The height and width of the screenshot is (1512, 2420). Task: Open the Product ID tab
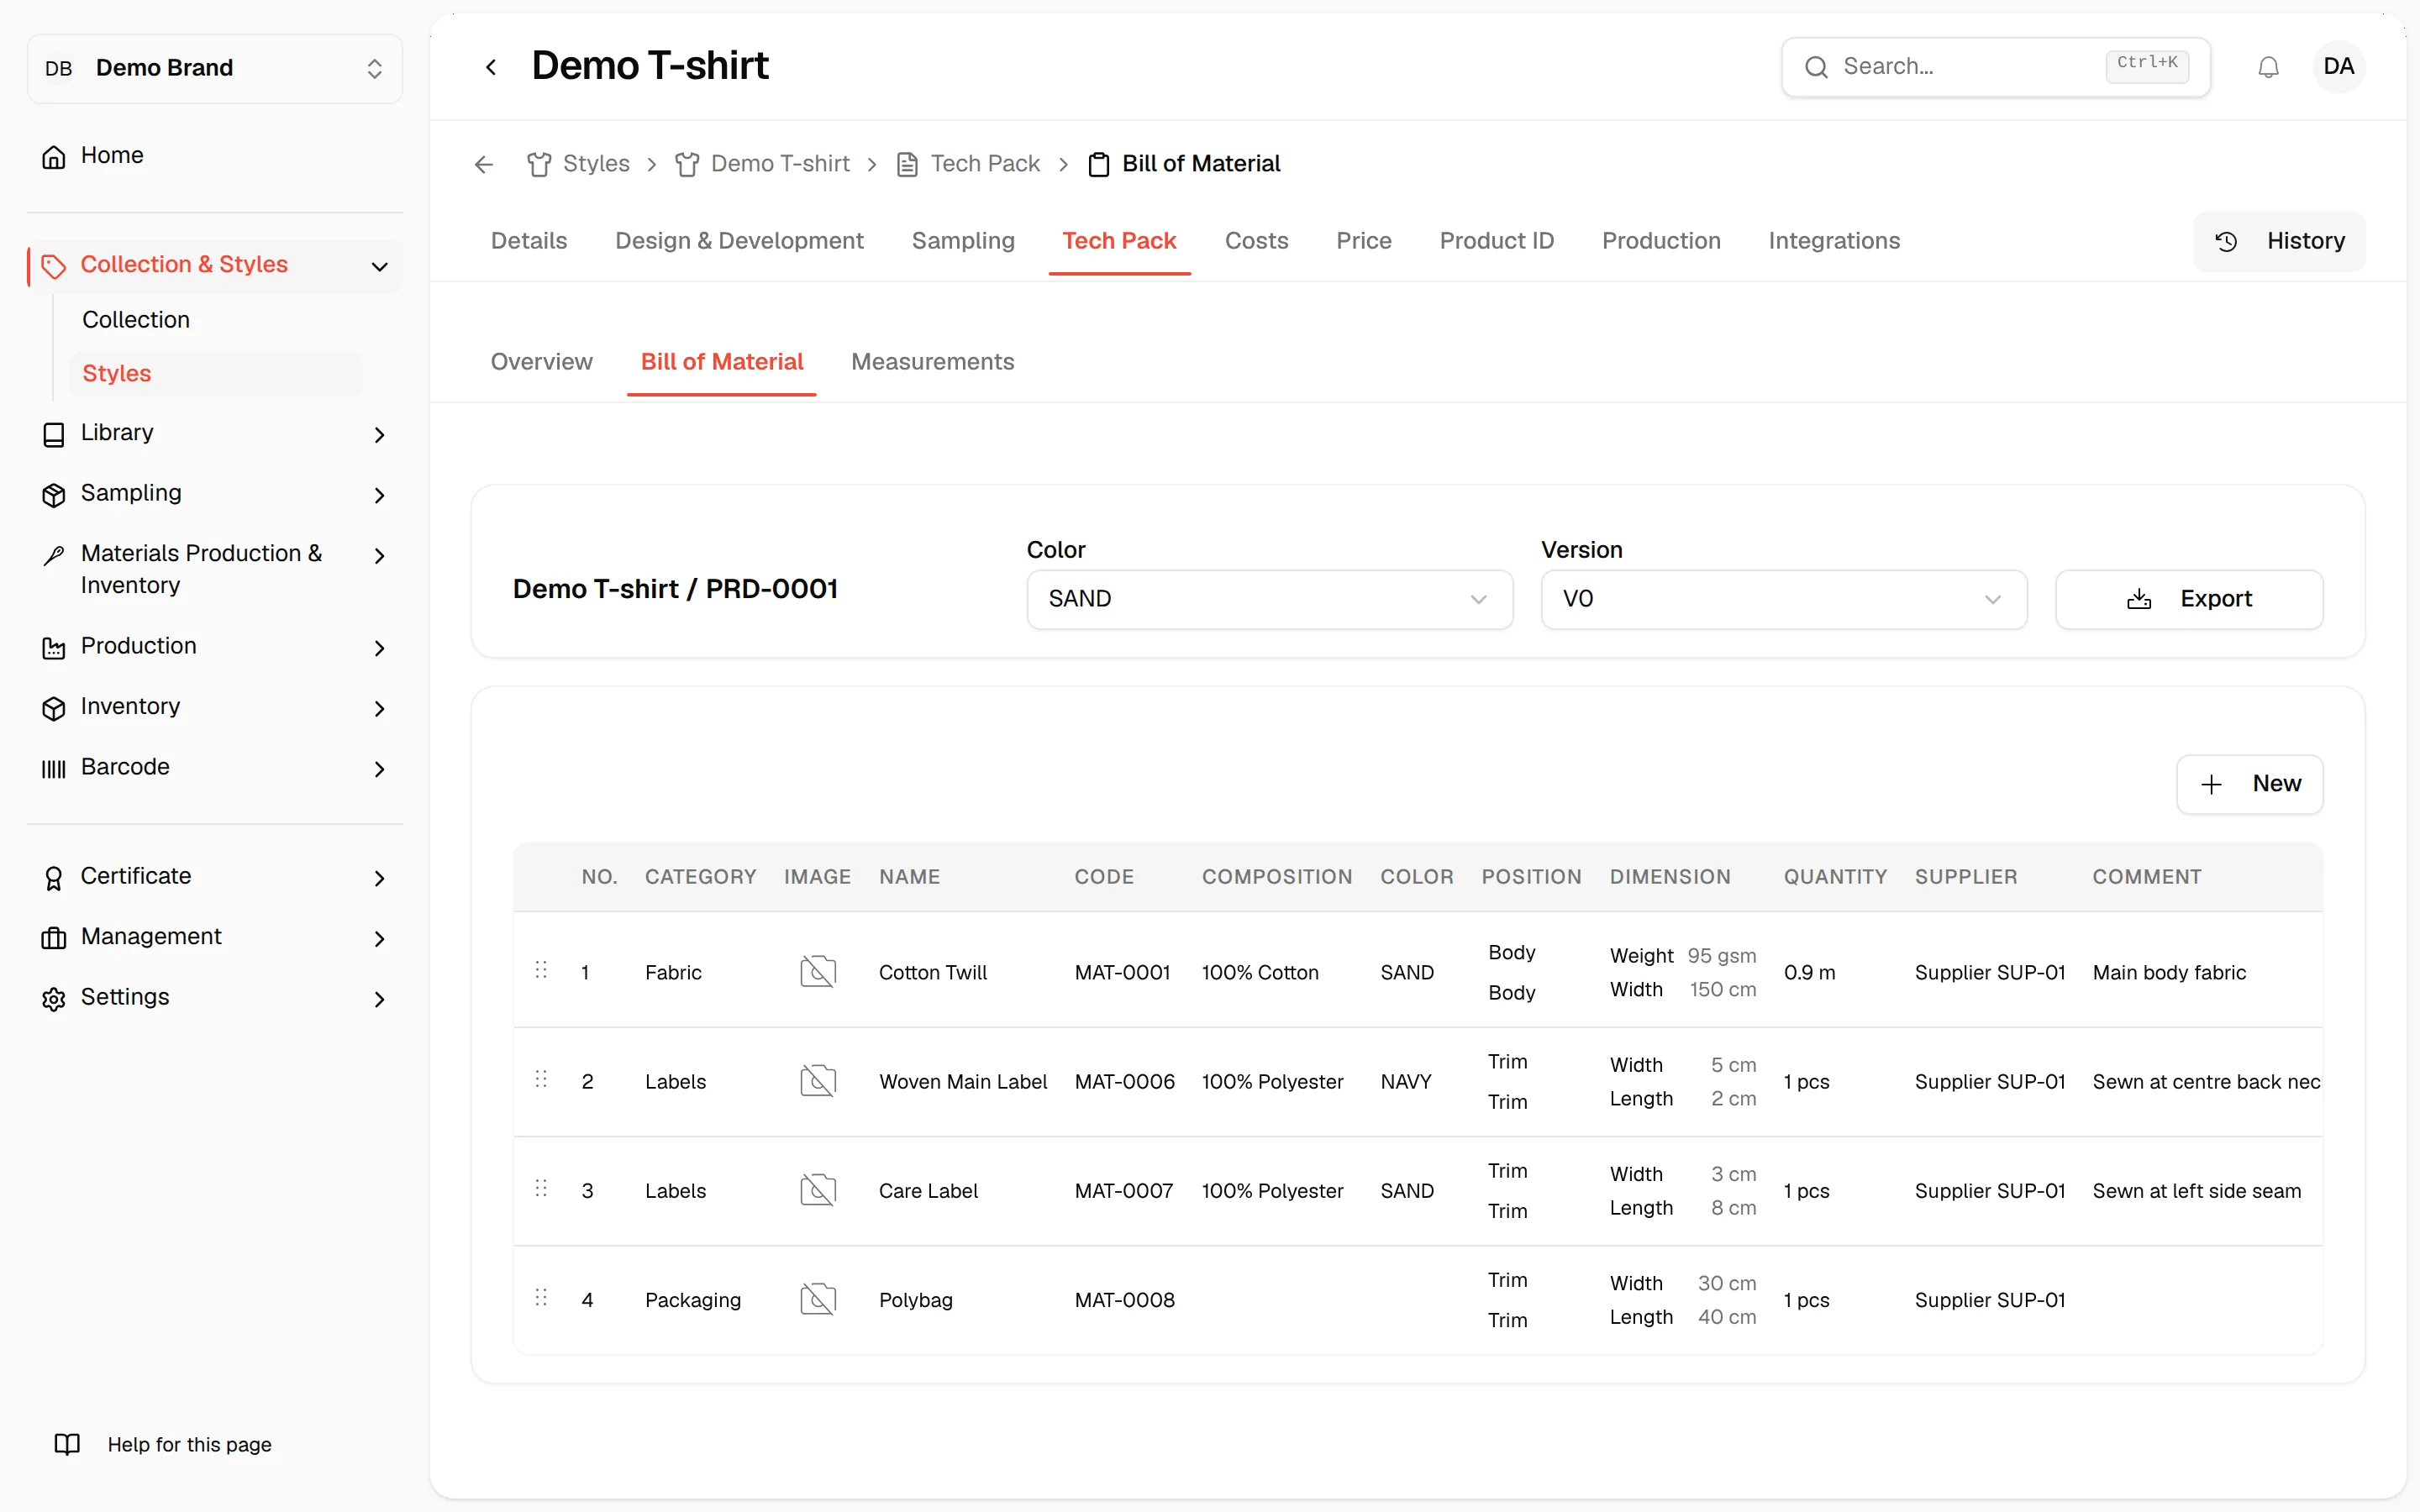(1496, 241)
